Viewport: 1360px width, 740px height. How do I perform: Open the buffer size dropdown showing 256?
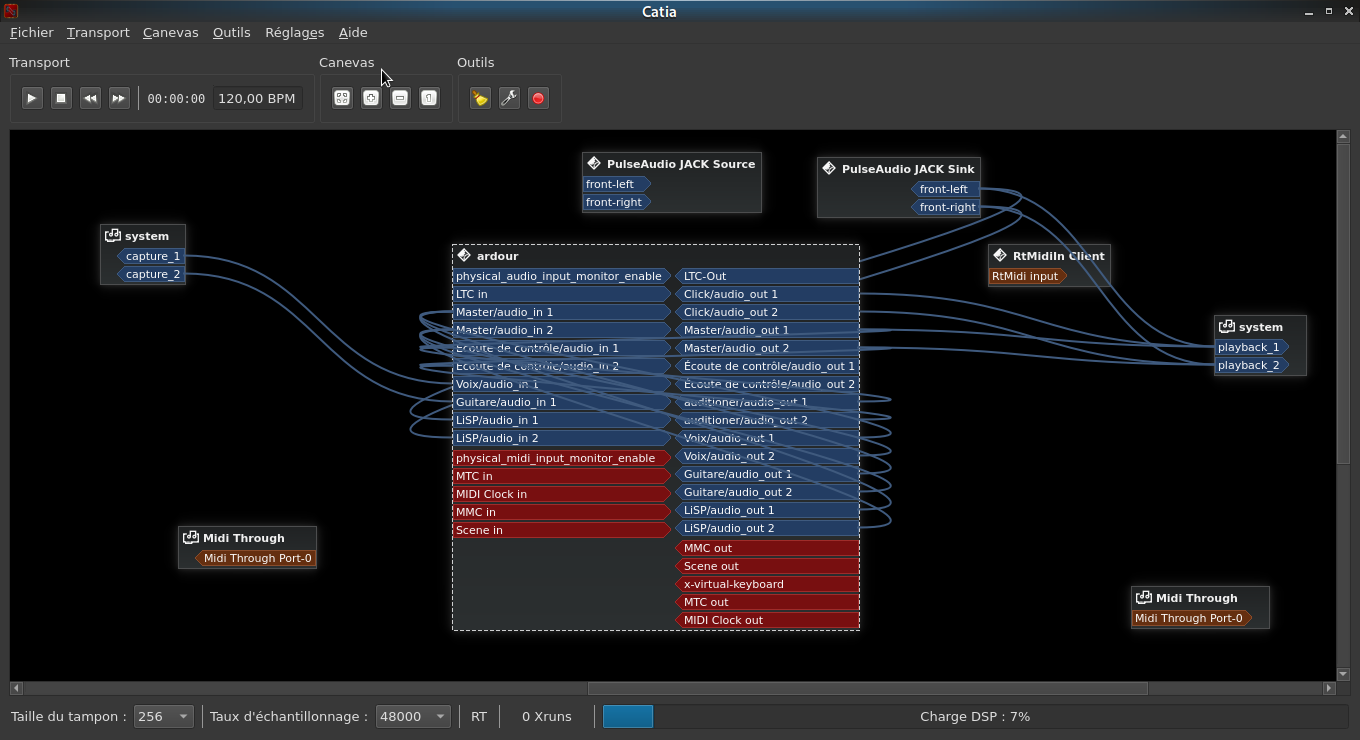pyautogui.click(x=164, y=716)
